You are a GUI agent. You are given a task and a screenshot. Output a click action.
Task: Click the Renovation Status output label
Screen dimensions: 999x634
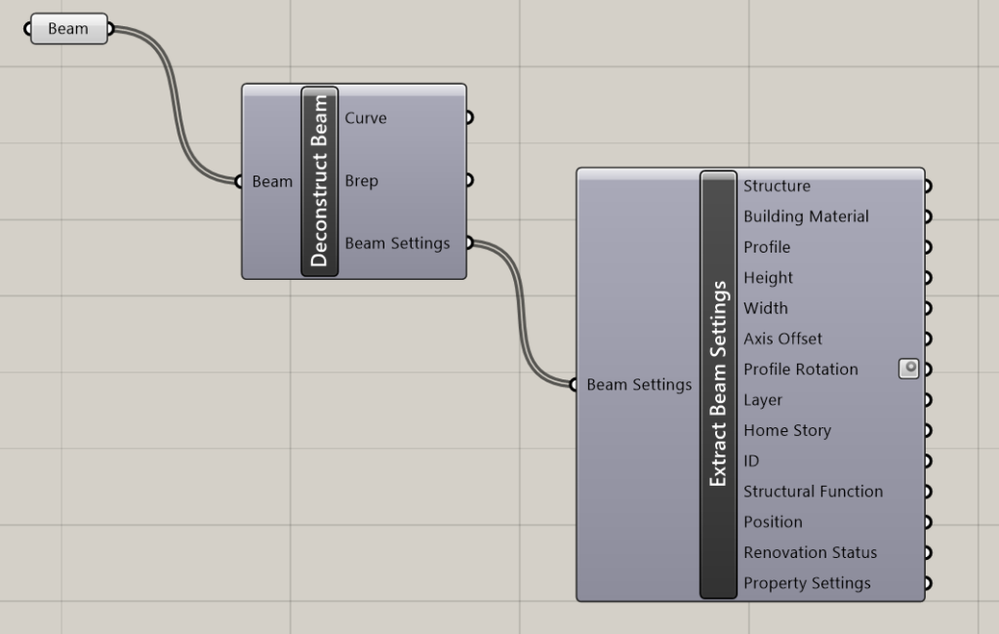tap(810, 553)
